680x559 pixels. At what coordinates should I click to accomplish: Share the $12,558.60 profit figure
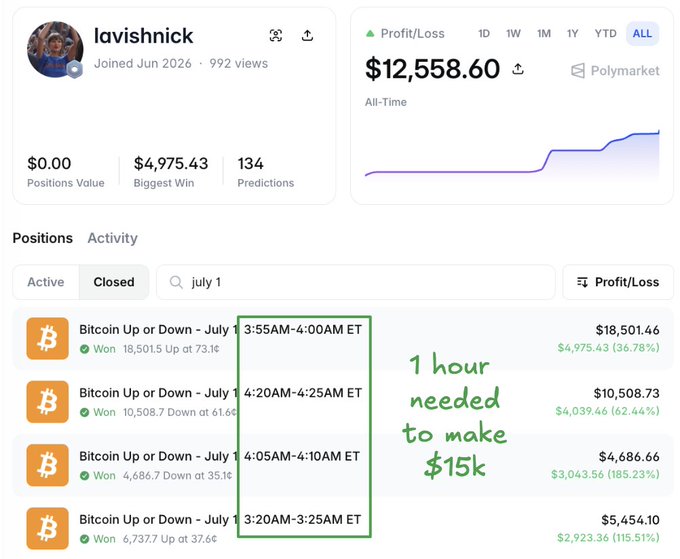pos(518,69)
